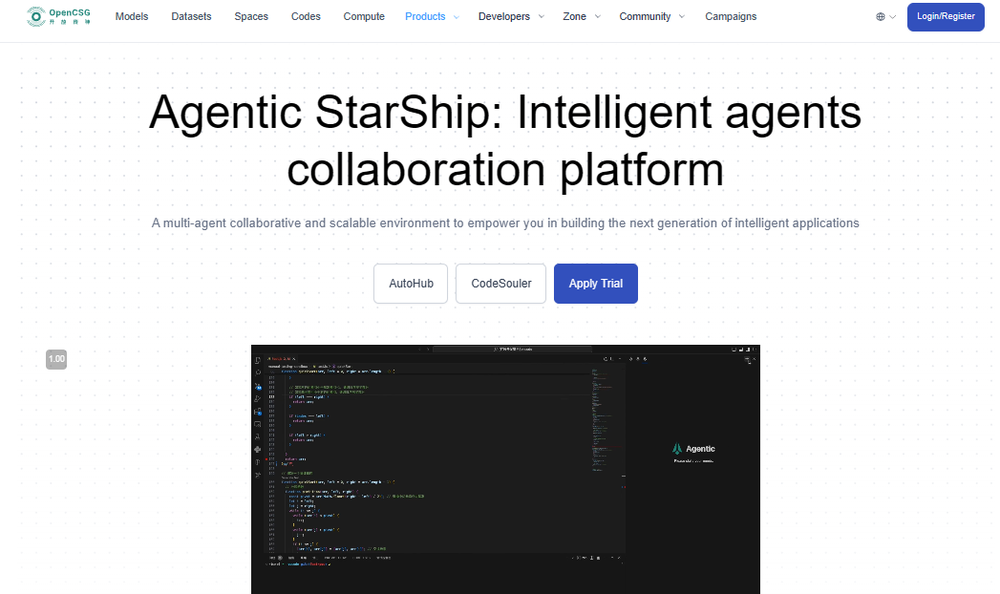
Task: Click the CodeSouler button
Action: [501, 283]
